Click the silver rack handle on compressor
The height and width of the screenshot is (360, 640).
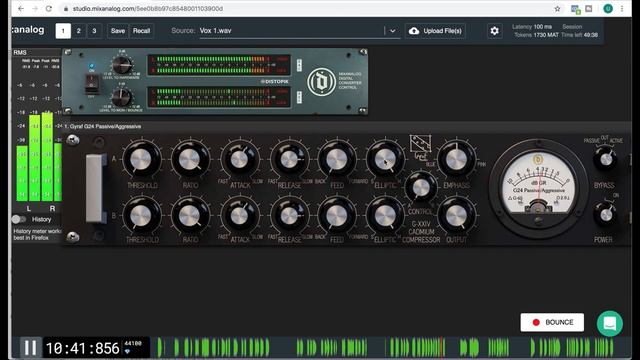(x=95, y=188)
